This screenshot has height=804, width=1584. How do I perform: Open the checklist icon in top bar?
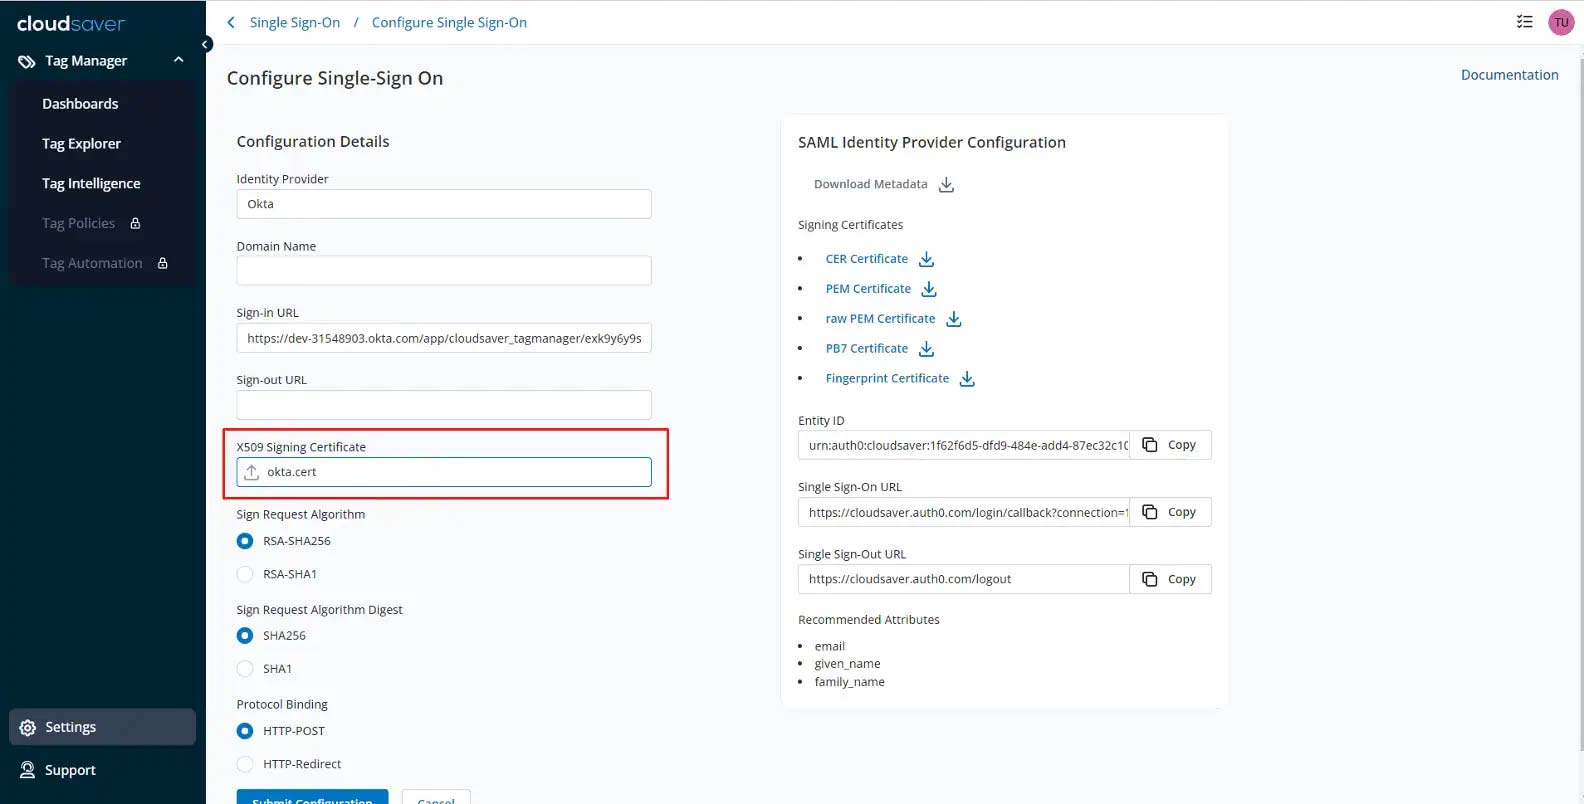tap(1524, 22)
